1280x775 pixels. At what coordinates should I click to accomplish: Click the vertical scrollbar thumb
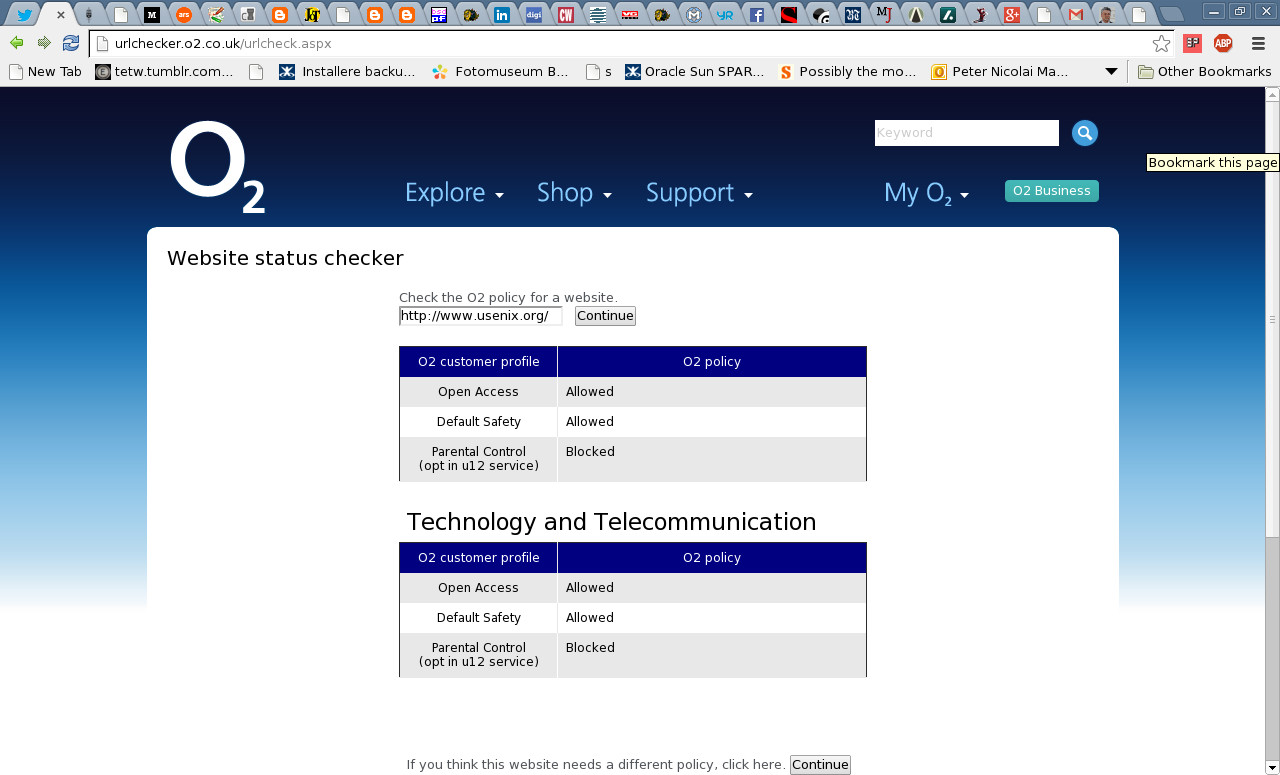pyautogui.click(x=1272, y=319)
